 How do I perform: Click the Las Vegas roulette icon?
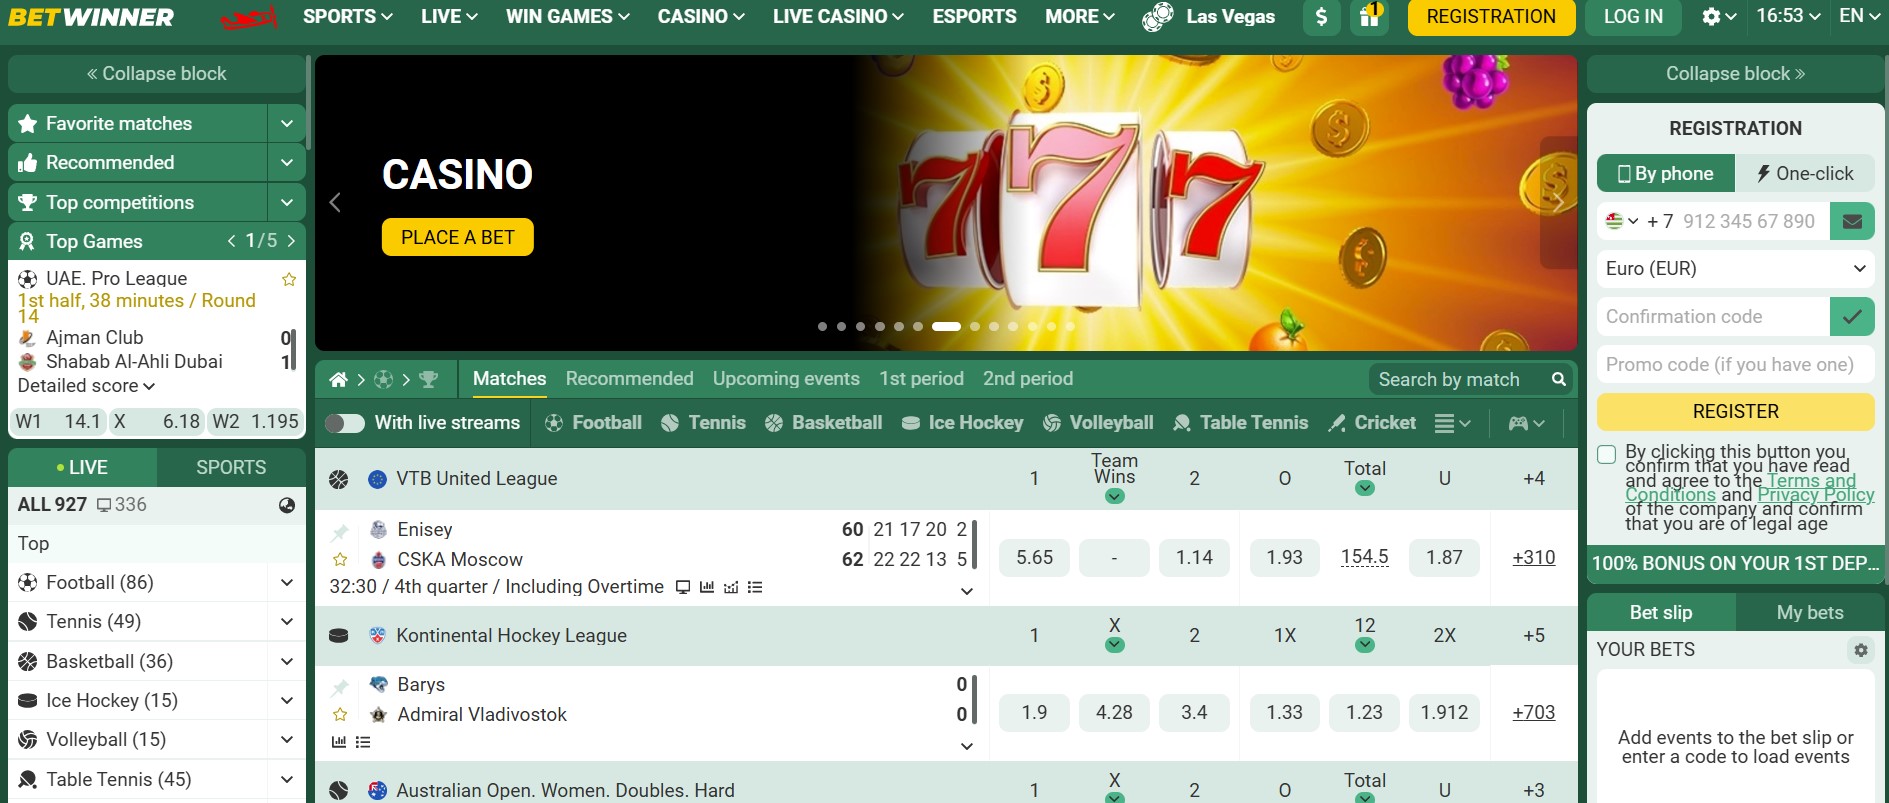(x=1158, y=17)
